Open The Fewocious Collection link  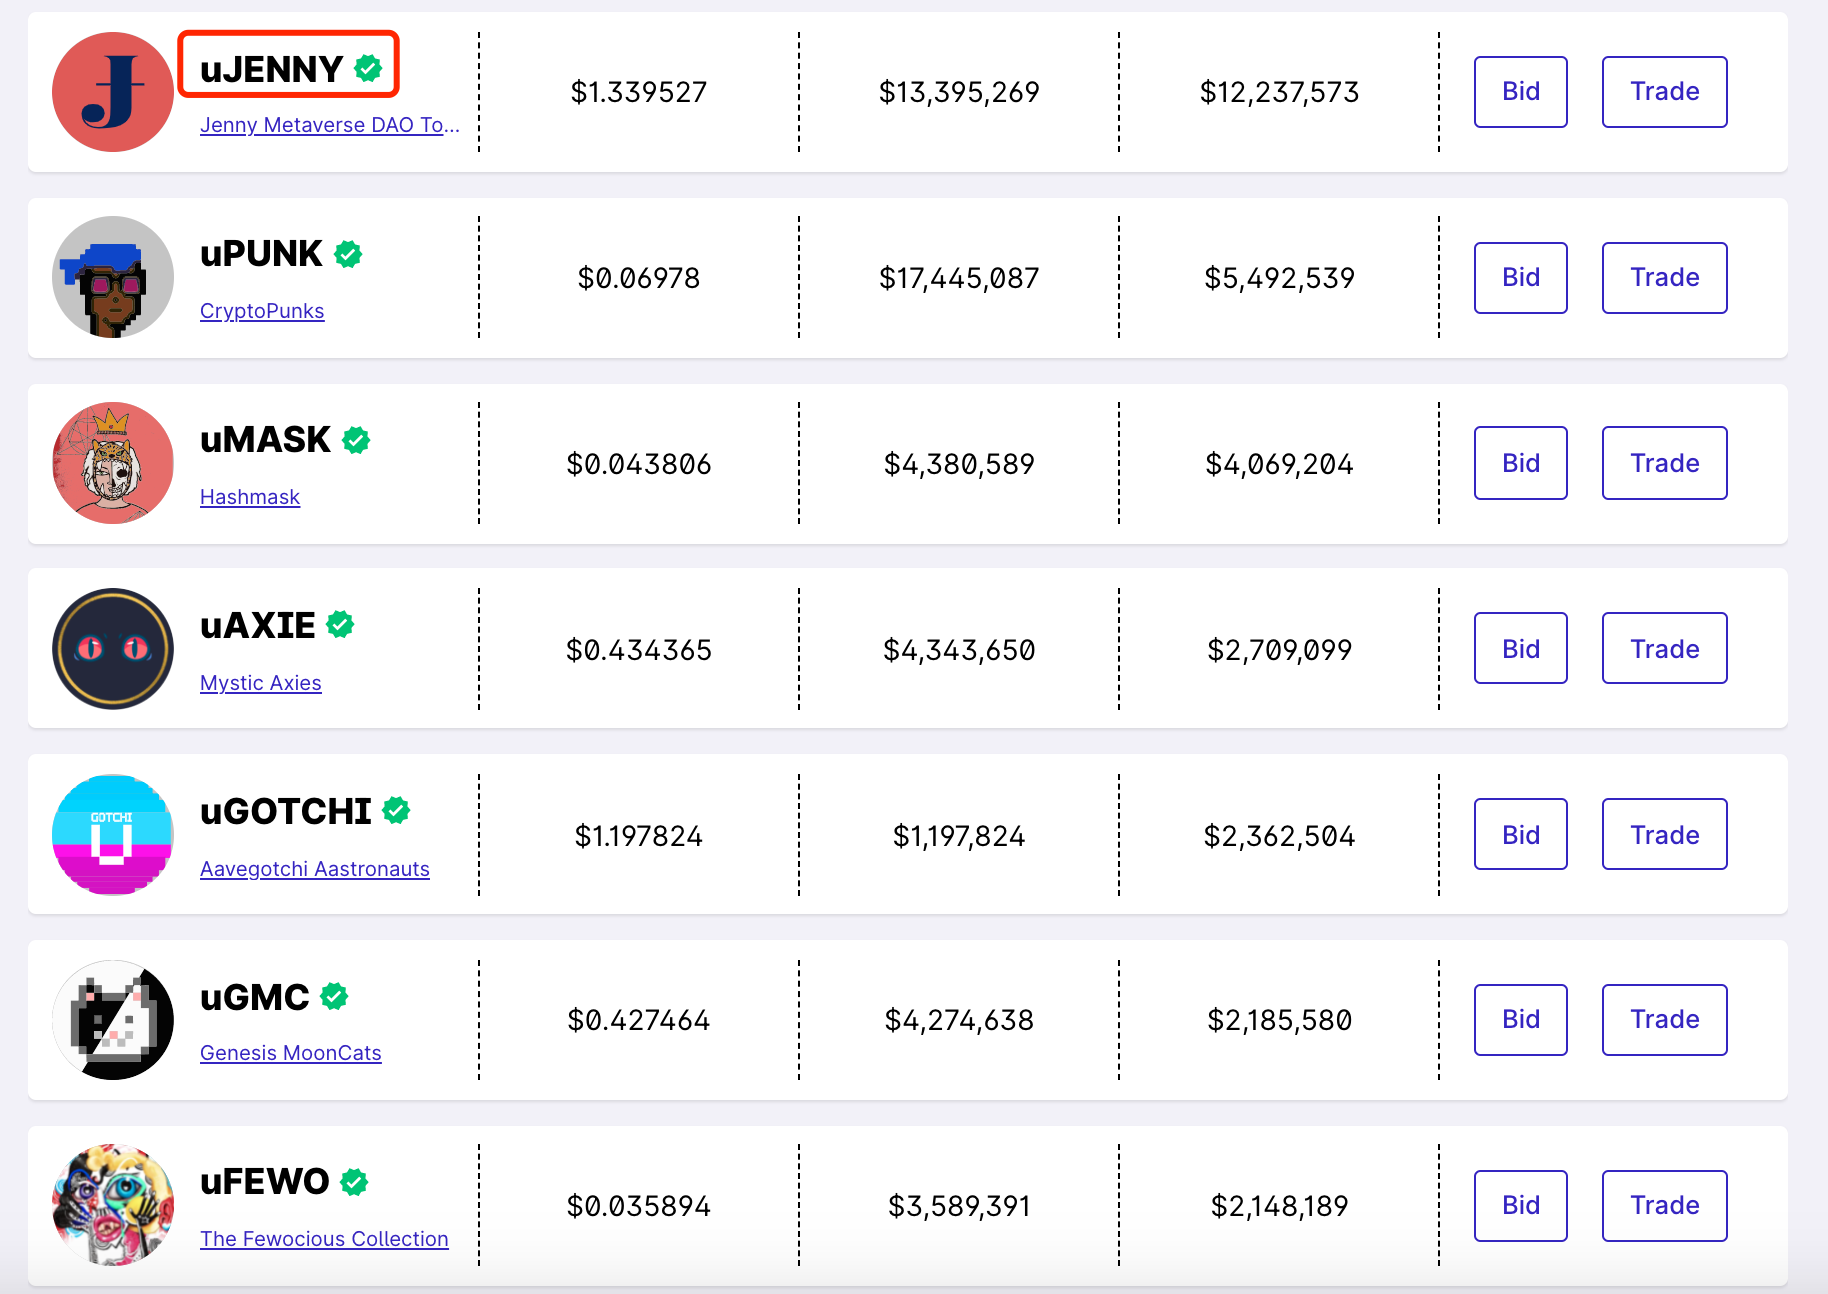click(x=324, y=1239)
